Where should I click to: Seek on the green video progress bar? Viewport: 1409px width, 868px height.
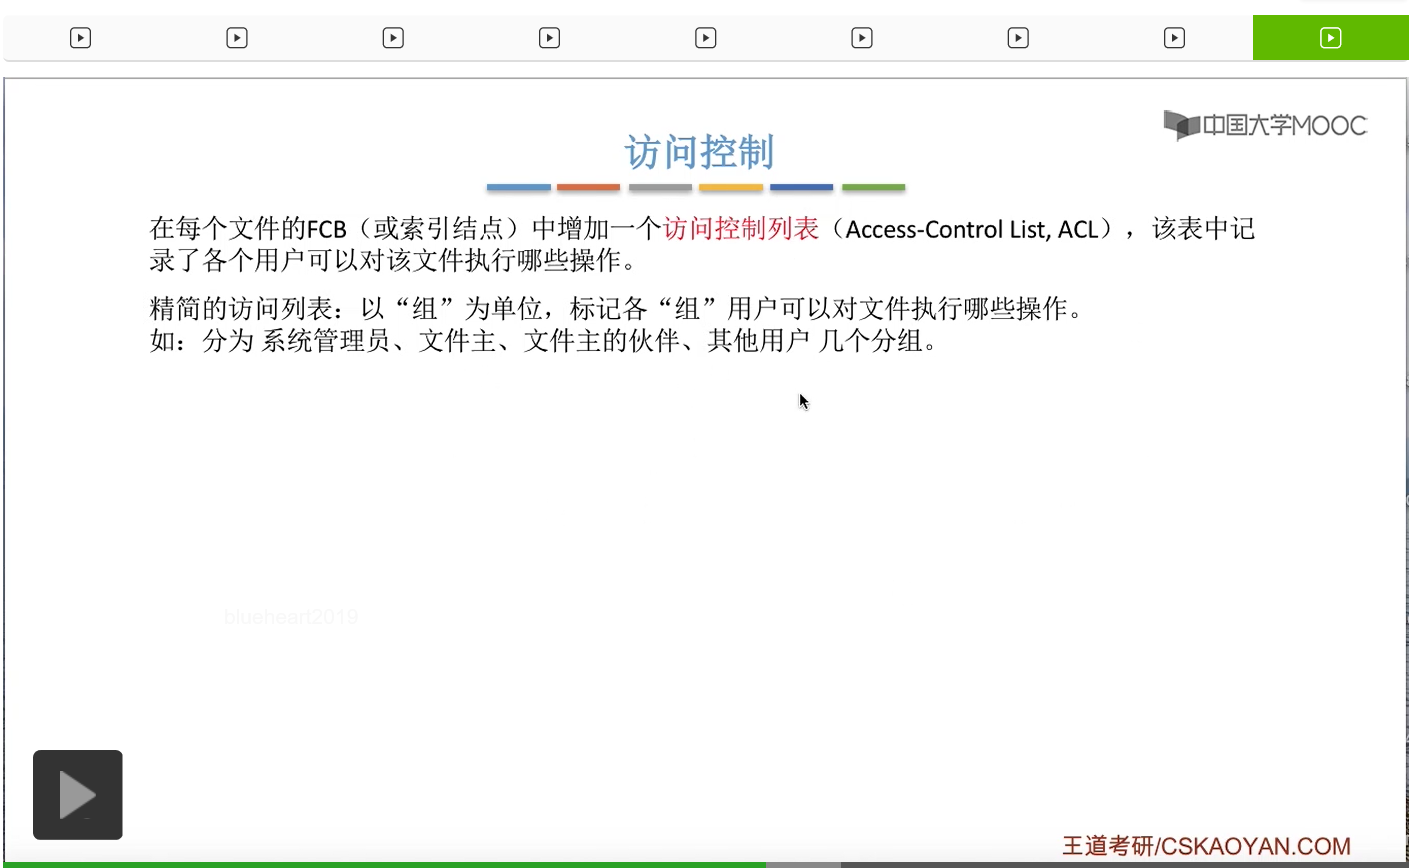click(x=383, y=865)
